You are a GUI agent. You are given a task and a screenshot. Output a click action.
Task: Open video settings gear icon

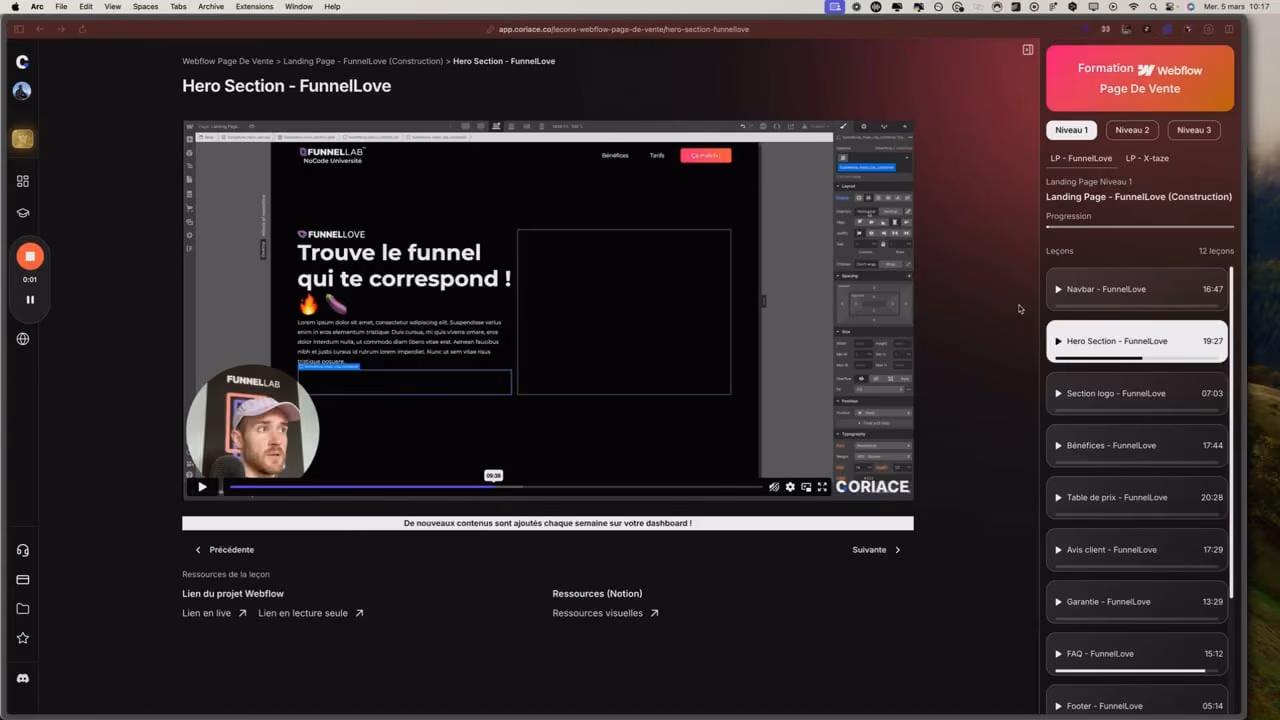pyautogui.click(x=790, y=487)
